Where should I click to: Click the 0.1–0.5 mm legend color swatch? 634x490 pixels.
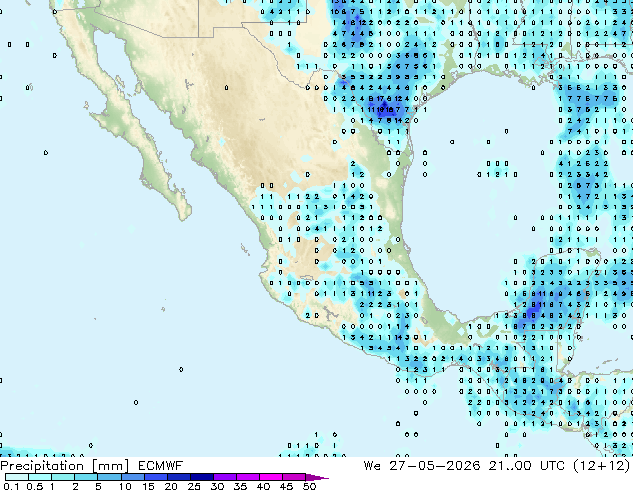click(x=17, y=477)
